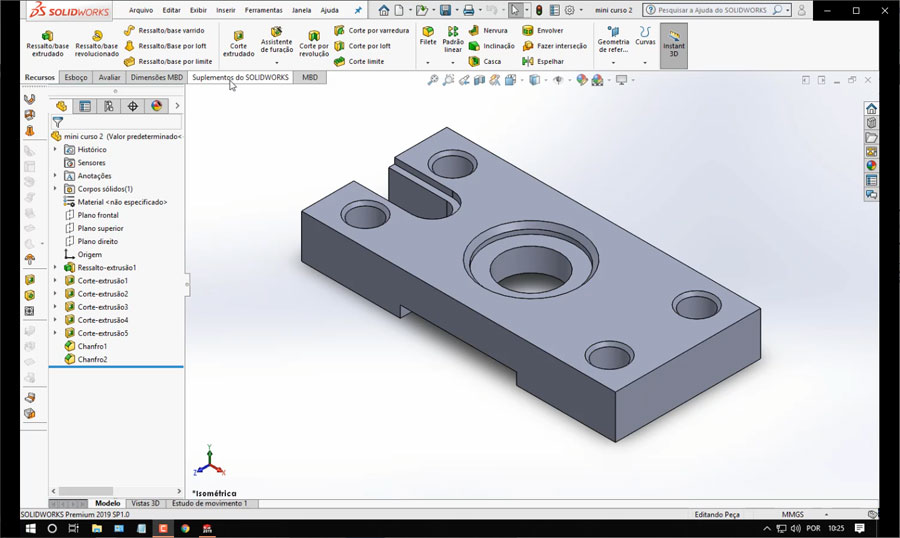Open the Estudo de movimento 1 tab
The image size is (900, 538).
tap(210, 503)
